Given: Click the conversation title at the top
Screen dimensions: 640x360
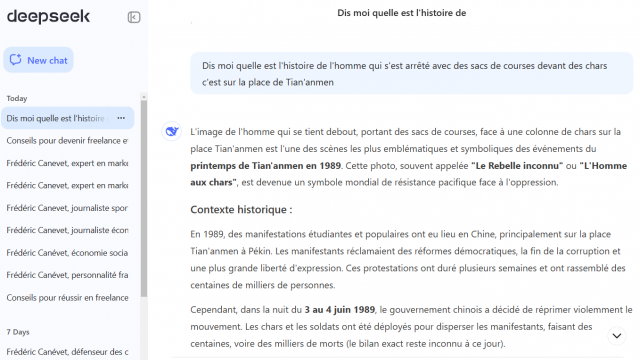Looking at the screenshot, I should pyautogui.click(x=402, y=13).
